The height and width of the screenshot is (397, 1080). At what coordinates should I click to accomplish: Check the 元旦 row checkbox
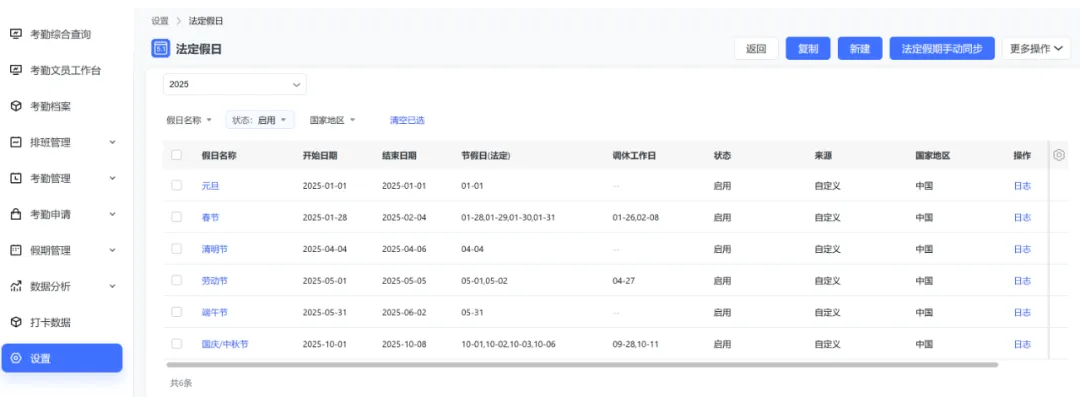(x=176, y=185)
